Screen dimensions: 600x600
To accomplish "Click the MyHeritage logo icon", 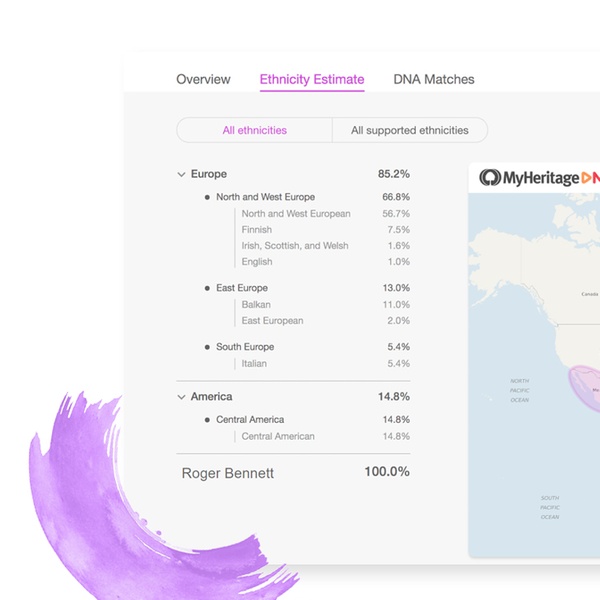I will [490, 178].
